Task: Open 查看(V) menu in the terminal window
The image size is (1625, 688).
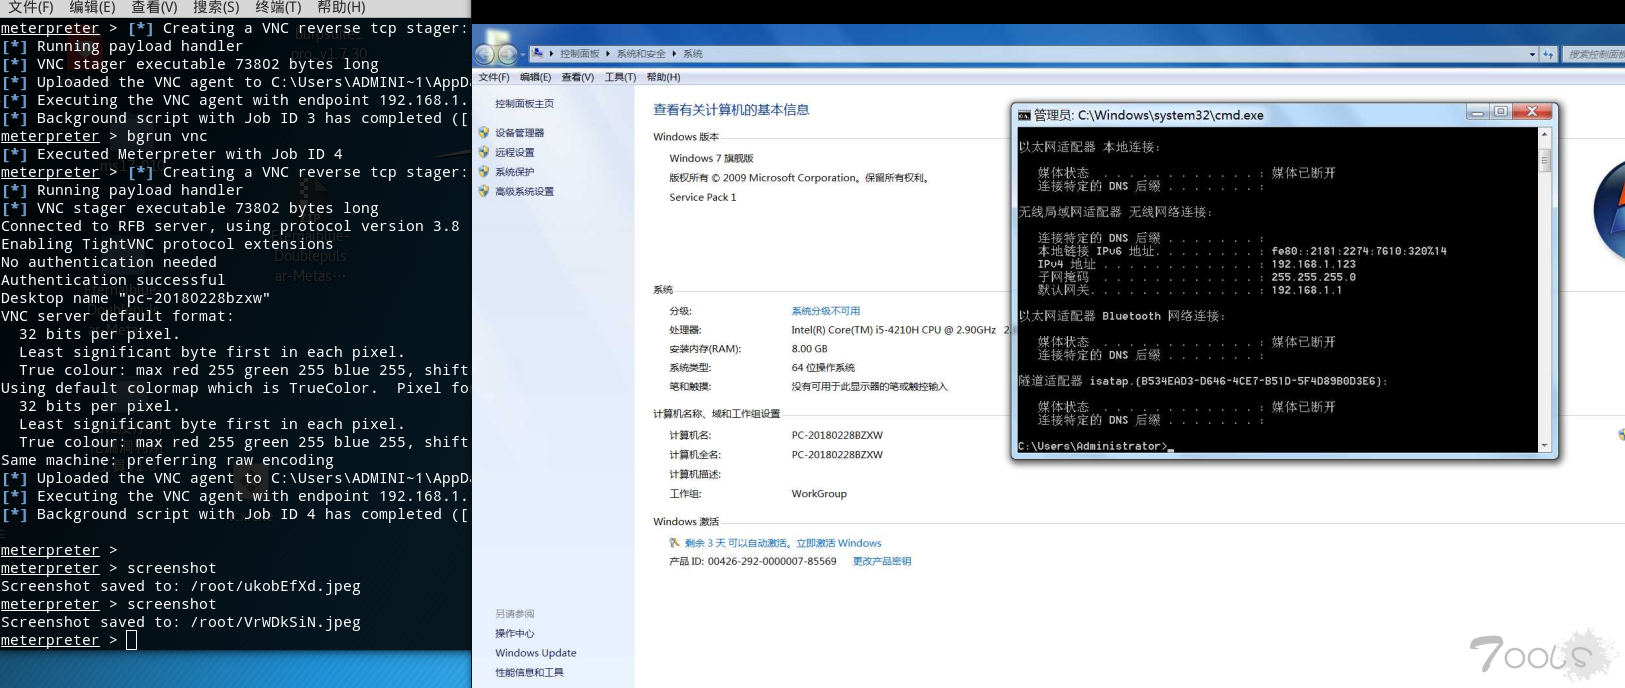Action: coord(154,7)
